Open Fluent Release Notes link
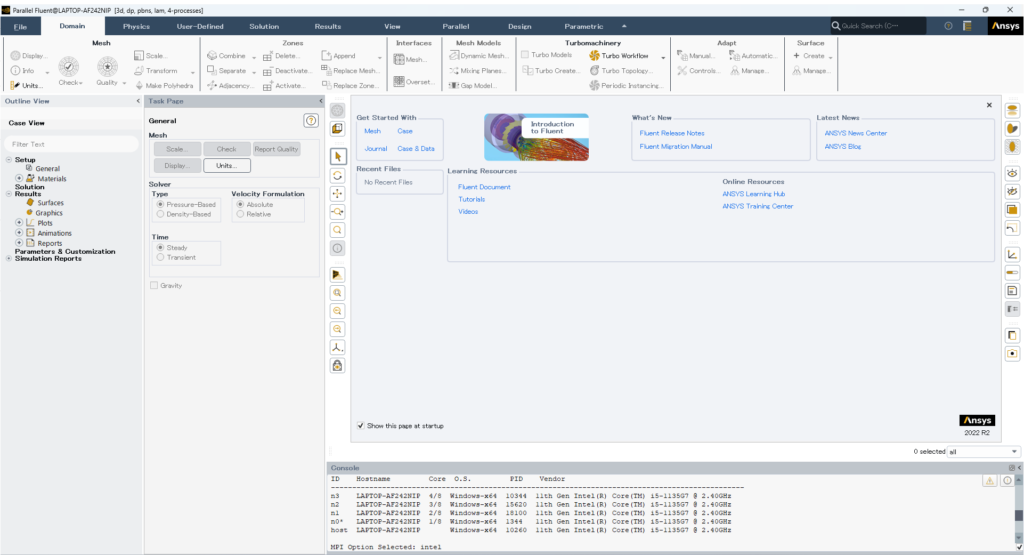This screenshot has width=1024, height=555. 672,133
